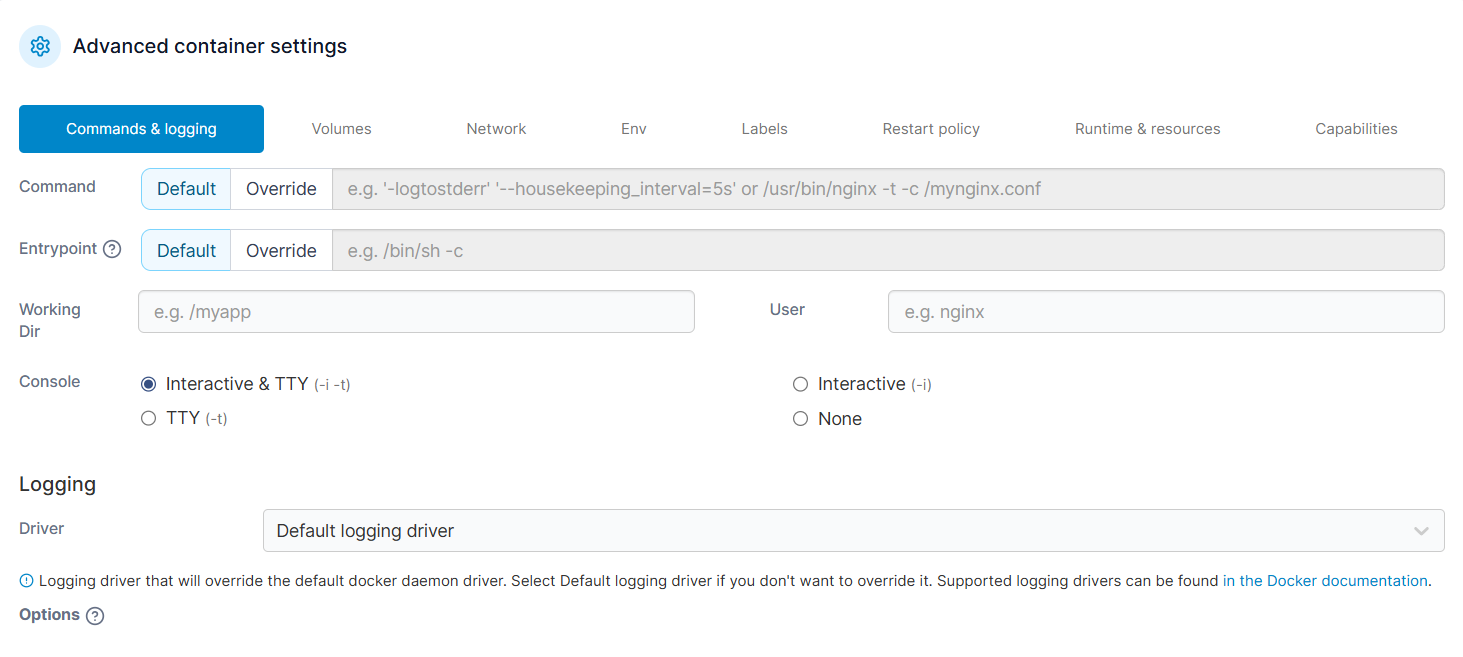This screenshot has height=657, width=1463.
Task: Go to the Capabilities tab
Action: (1356, 129)
